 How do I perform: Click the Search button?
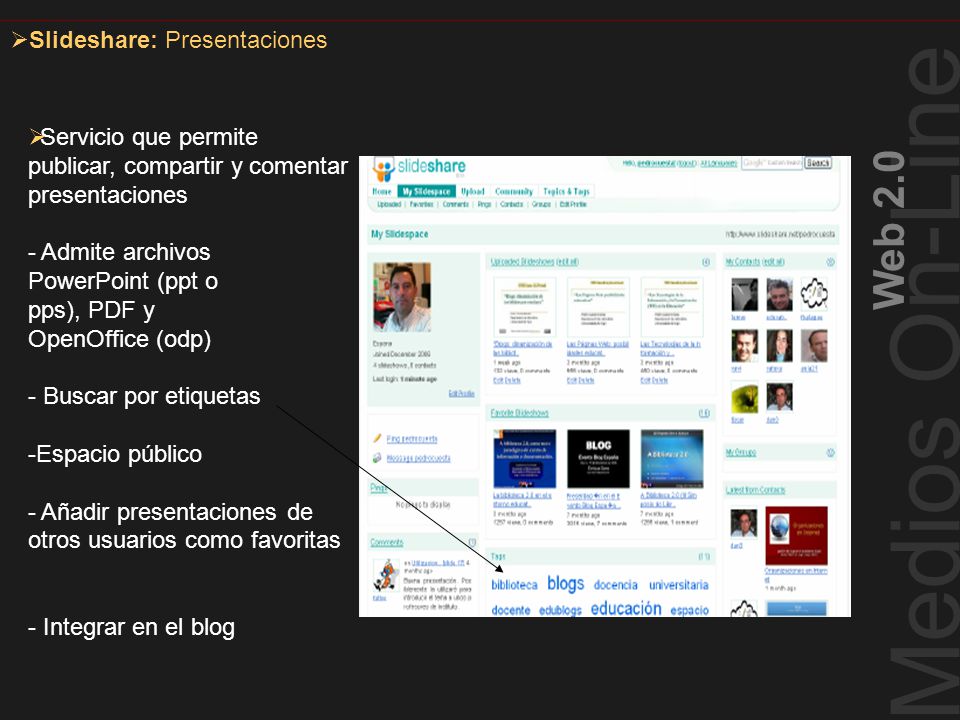click(x=818, y=163)
